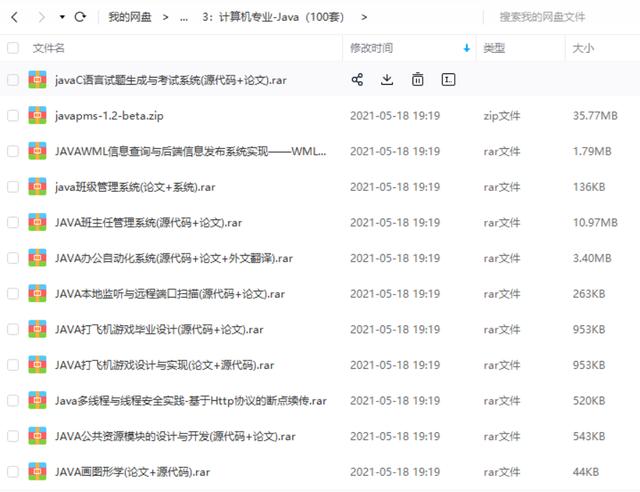Click archive icon of Java多线程与线程安全实践 file

tap(37, 400)
